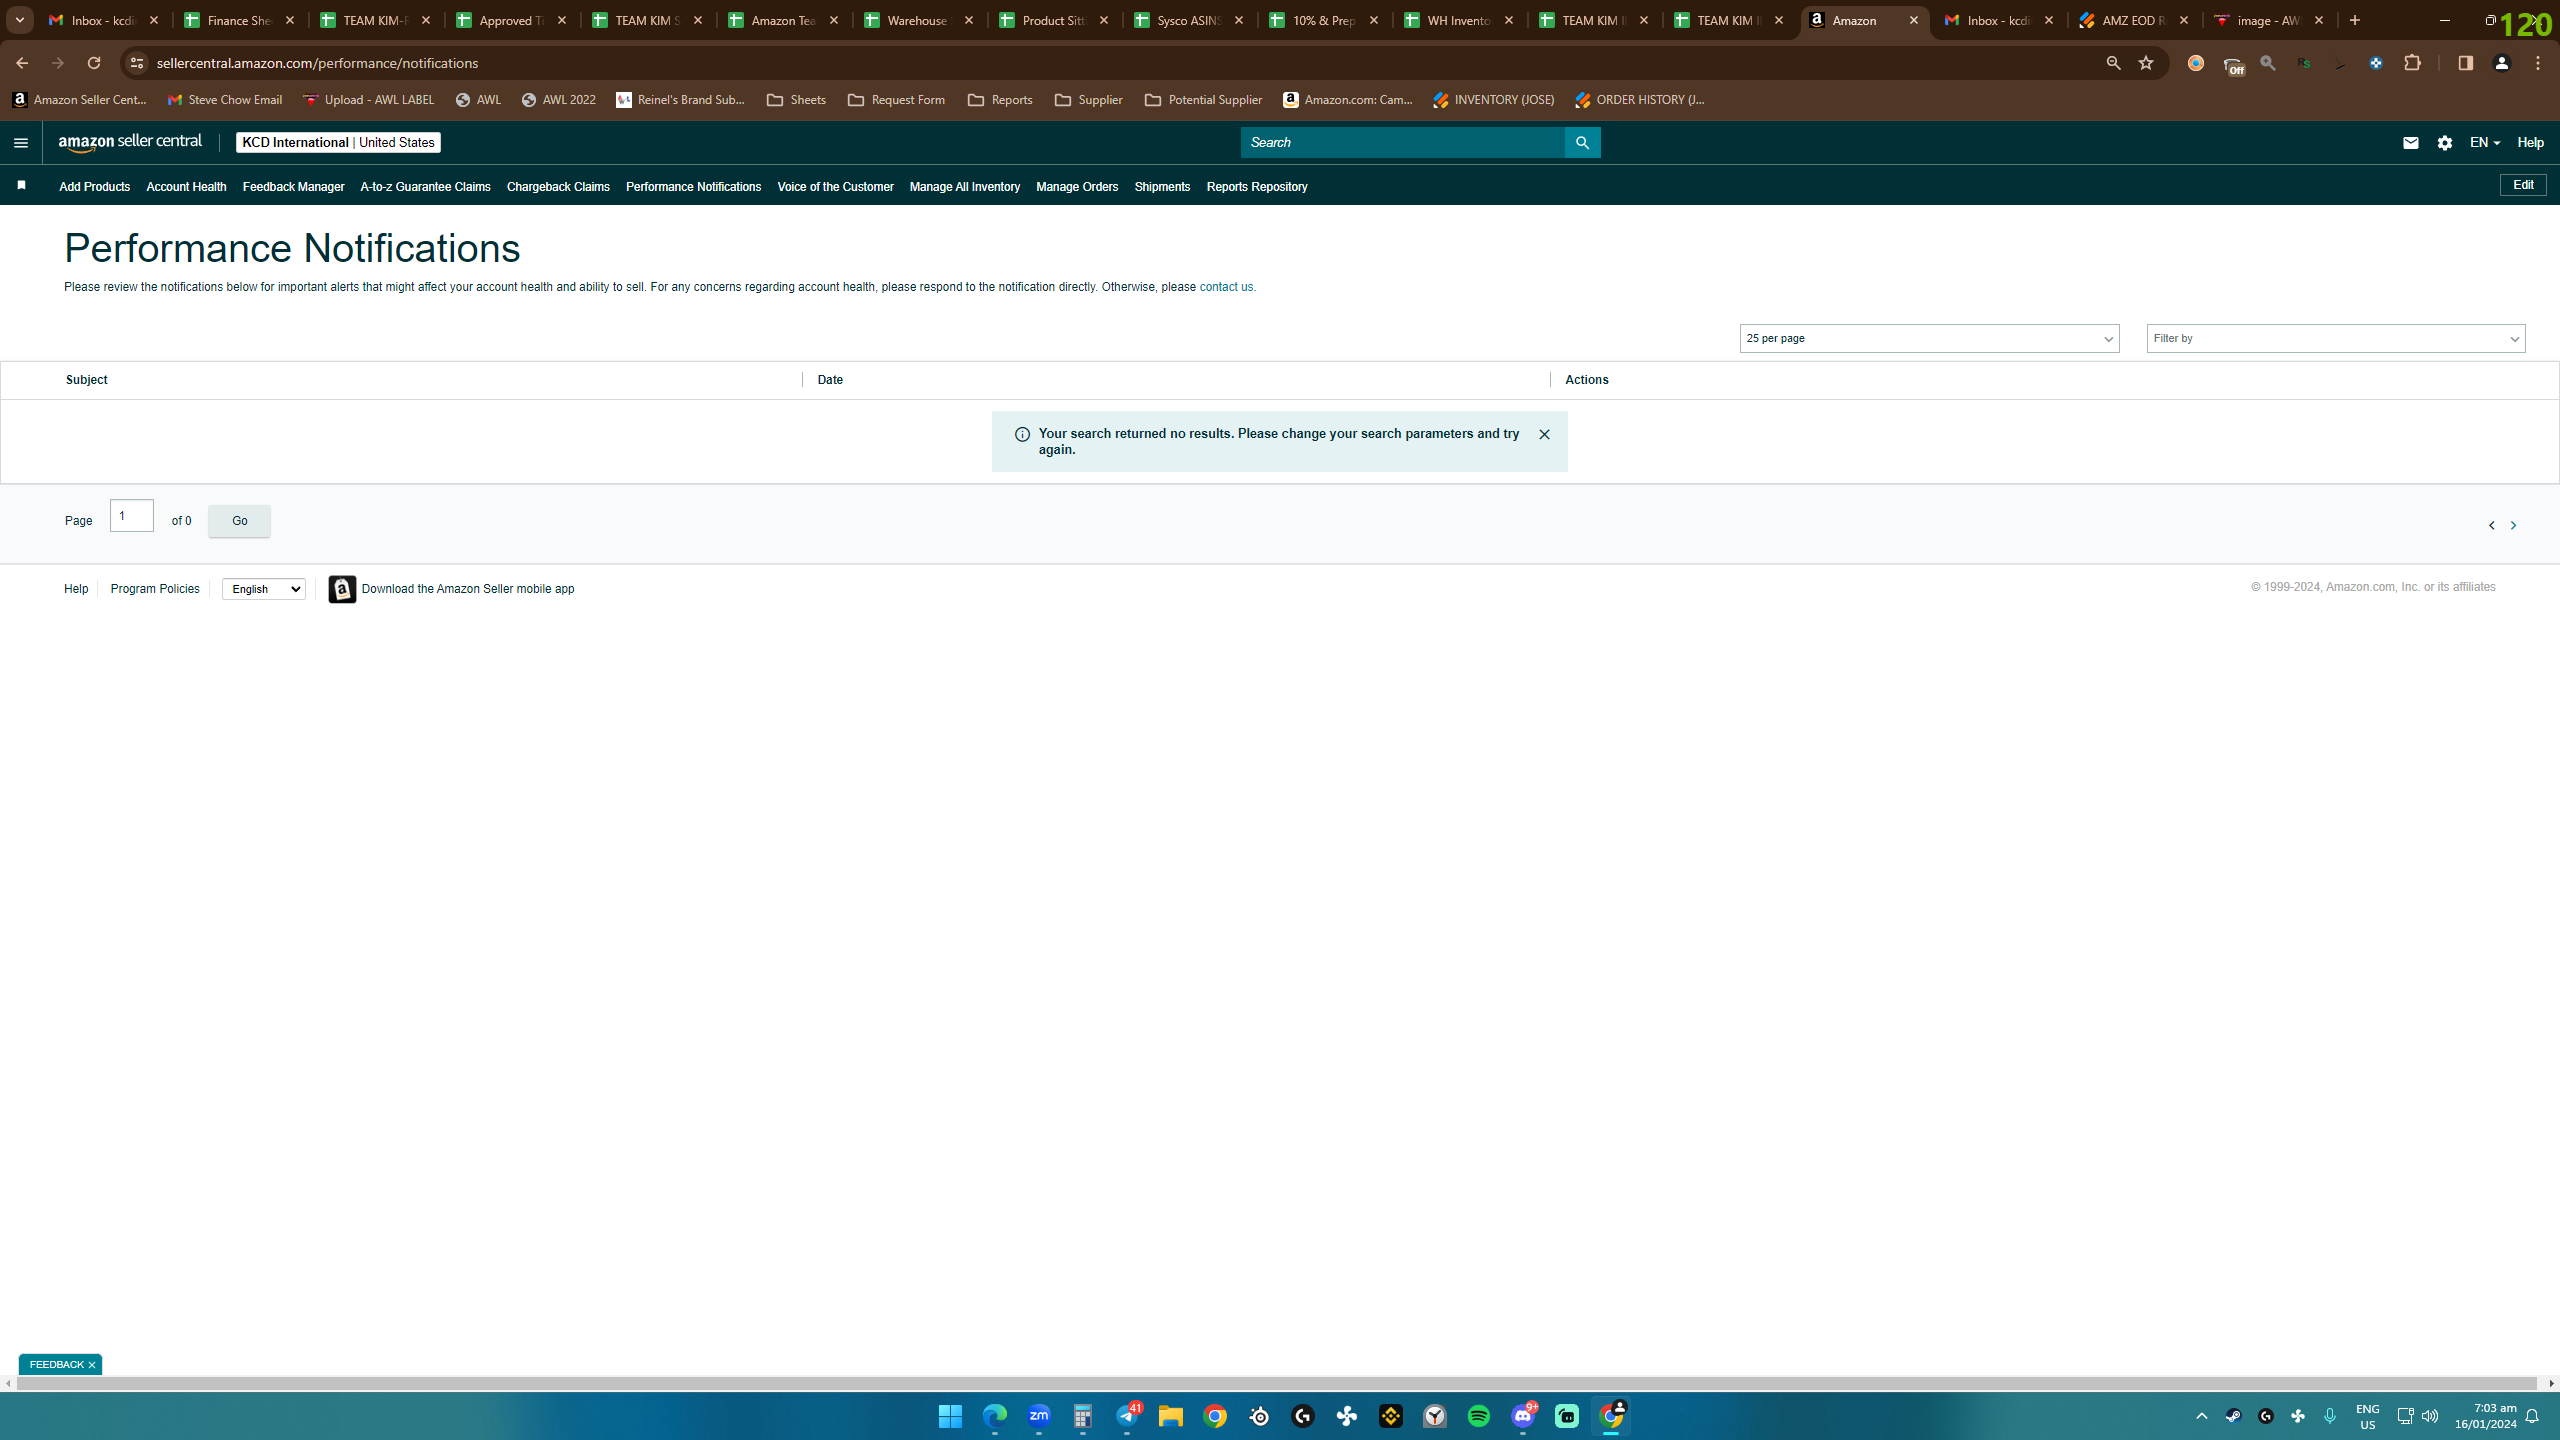This screenshot has height=1440, width=2560.
Task: Open Shipments in the nav bar
Action: click(x=1162, y=187)
